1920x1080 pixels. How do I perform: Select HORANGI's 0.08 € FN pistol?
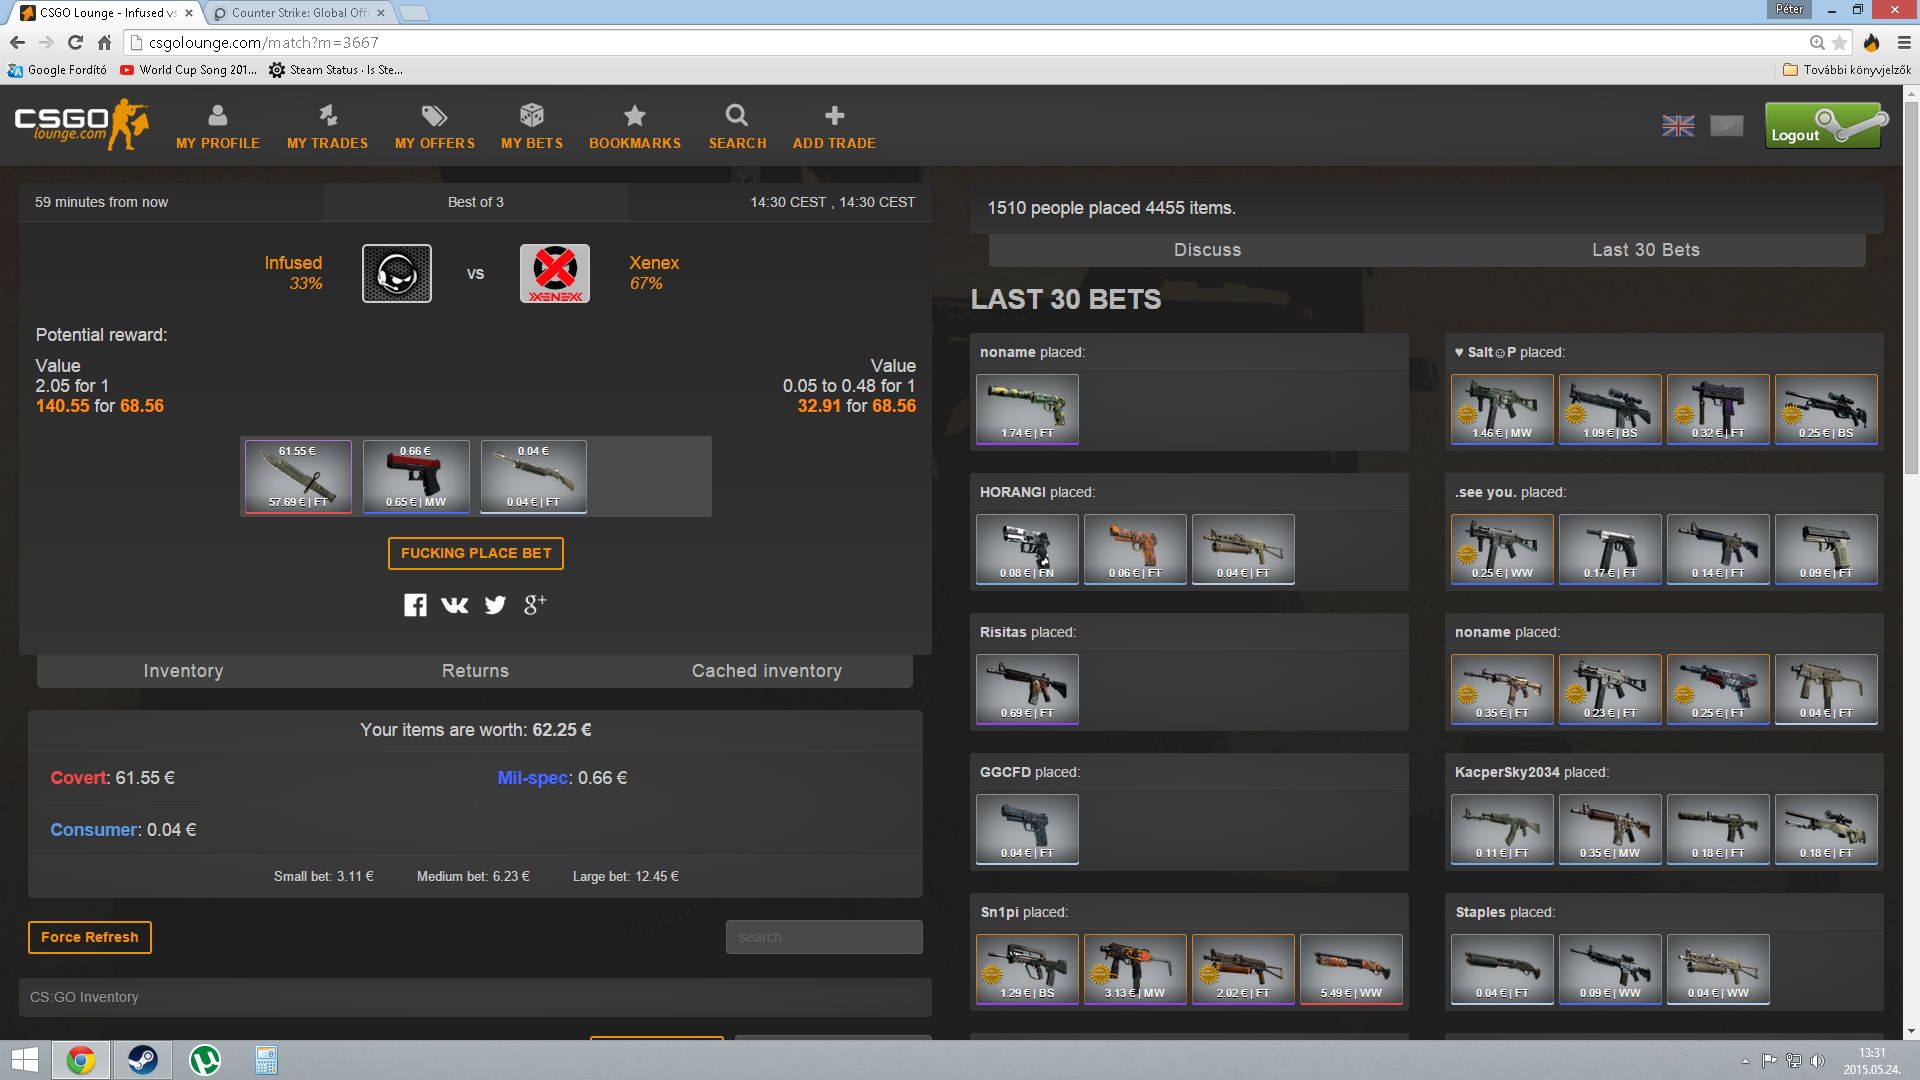coord(1027,549)
